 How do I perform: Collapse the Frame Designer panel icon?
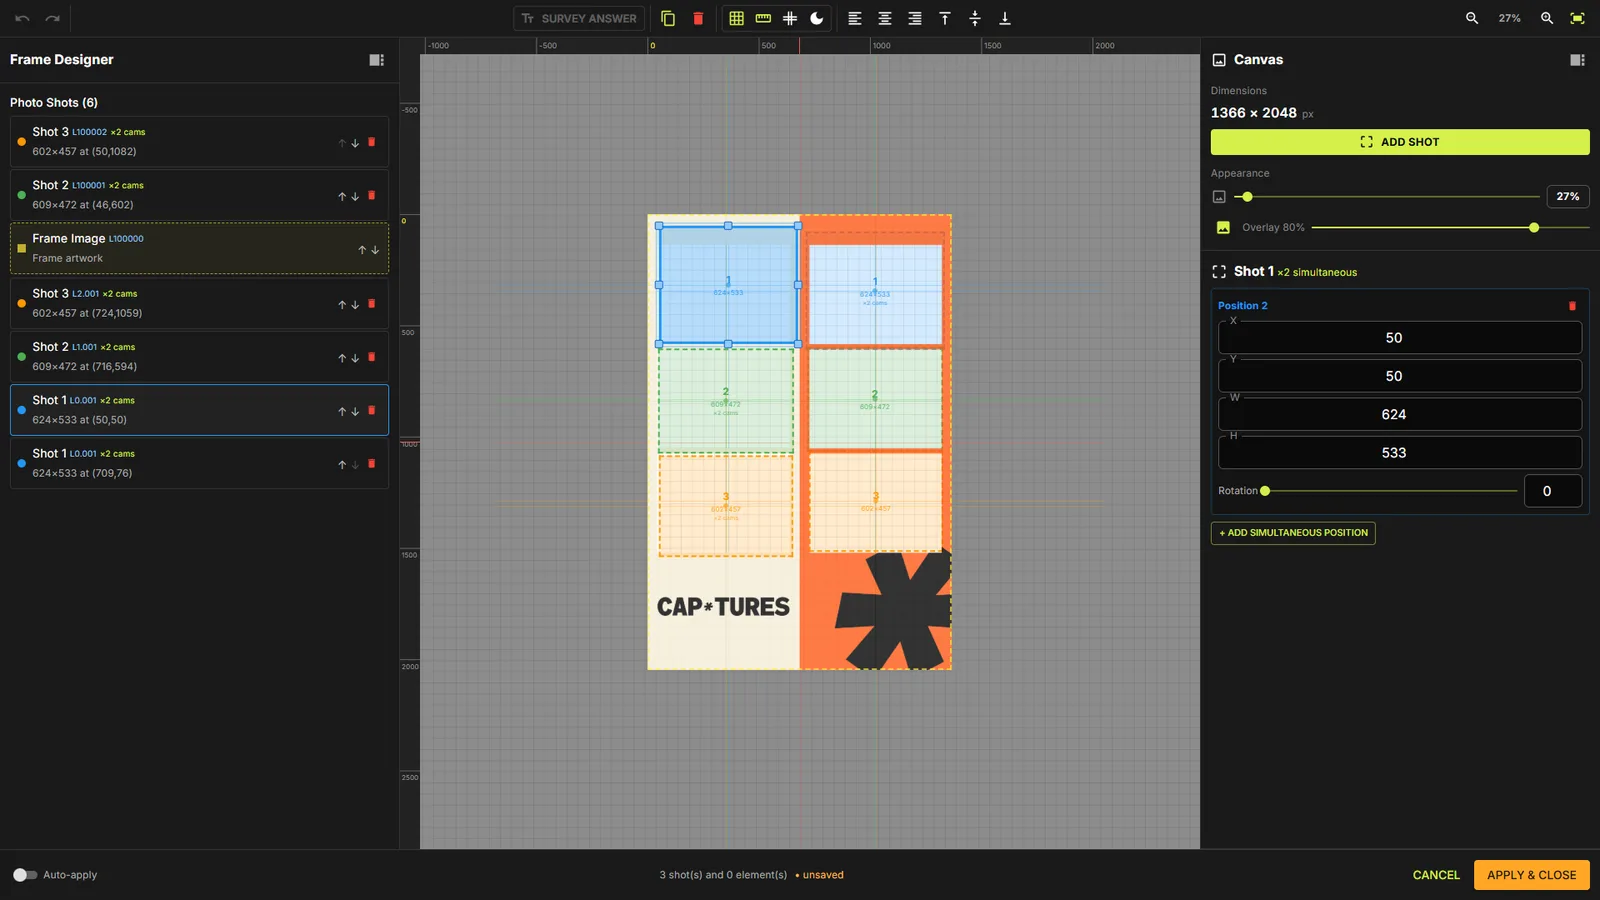[x=377, y=60]
